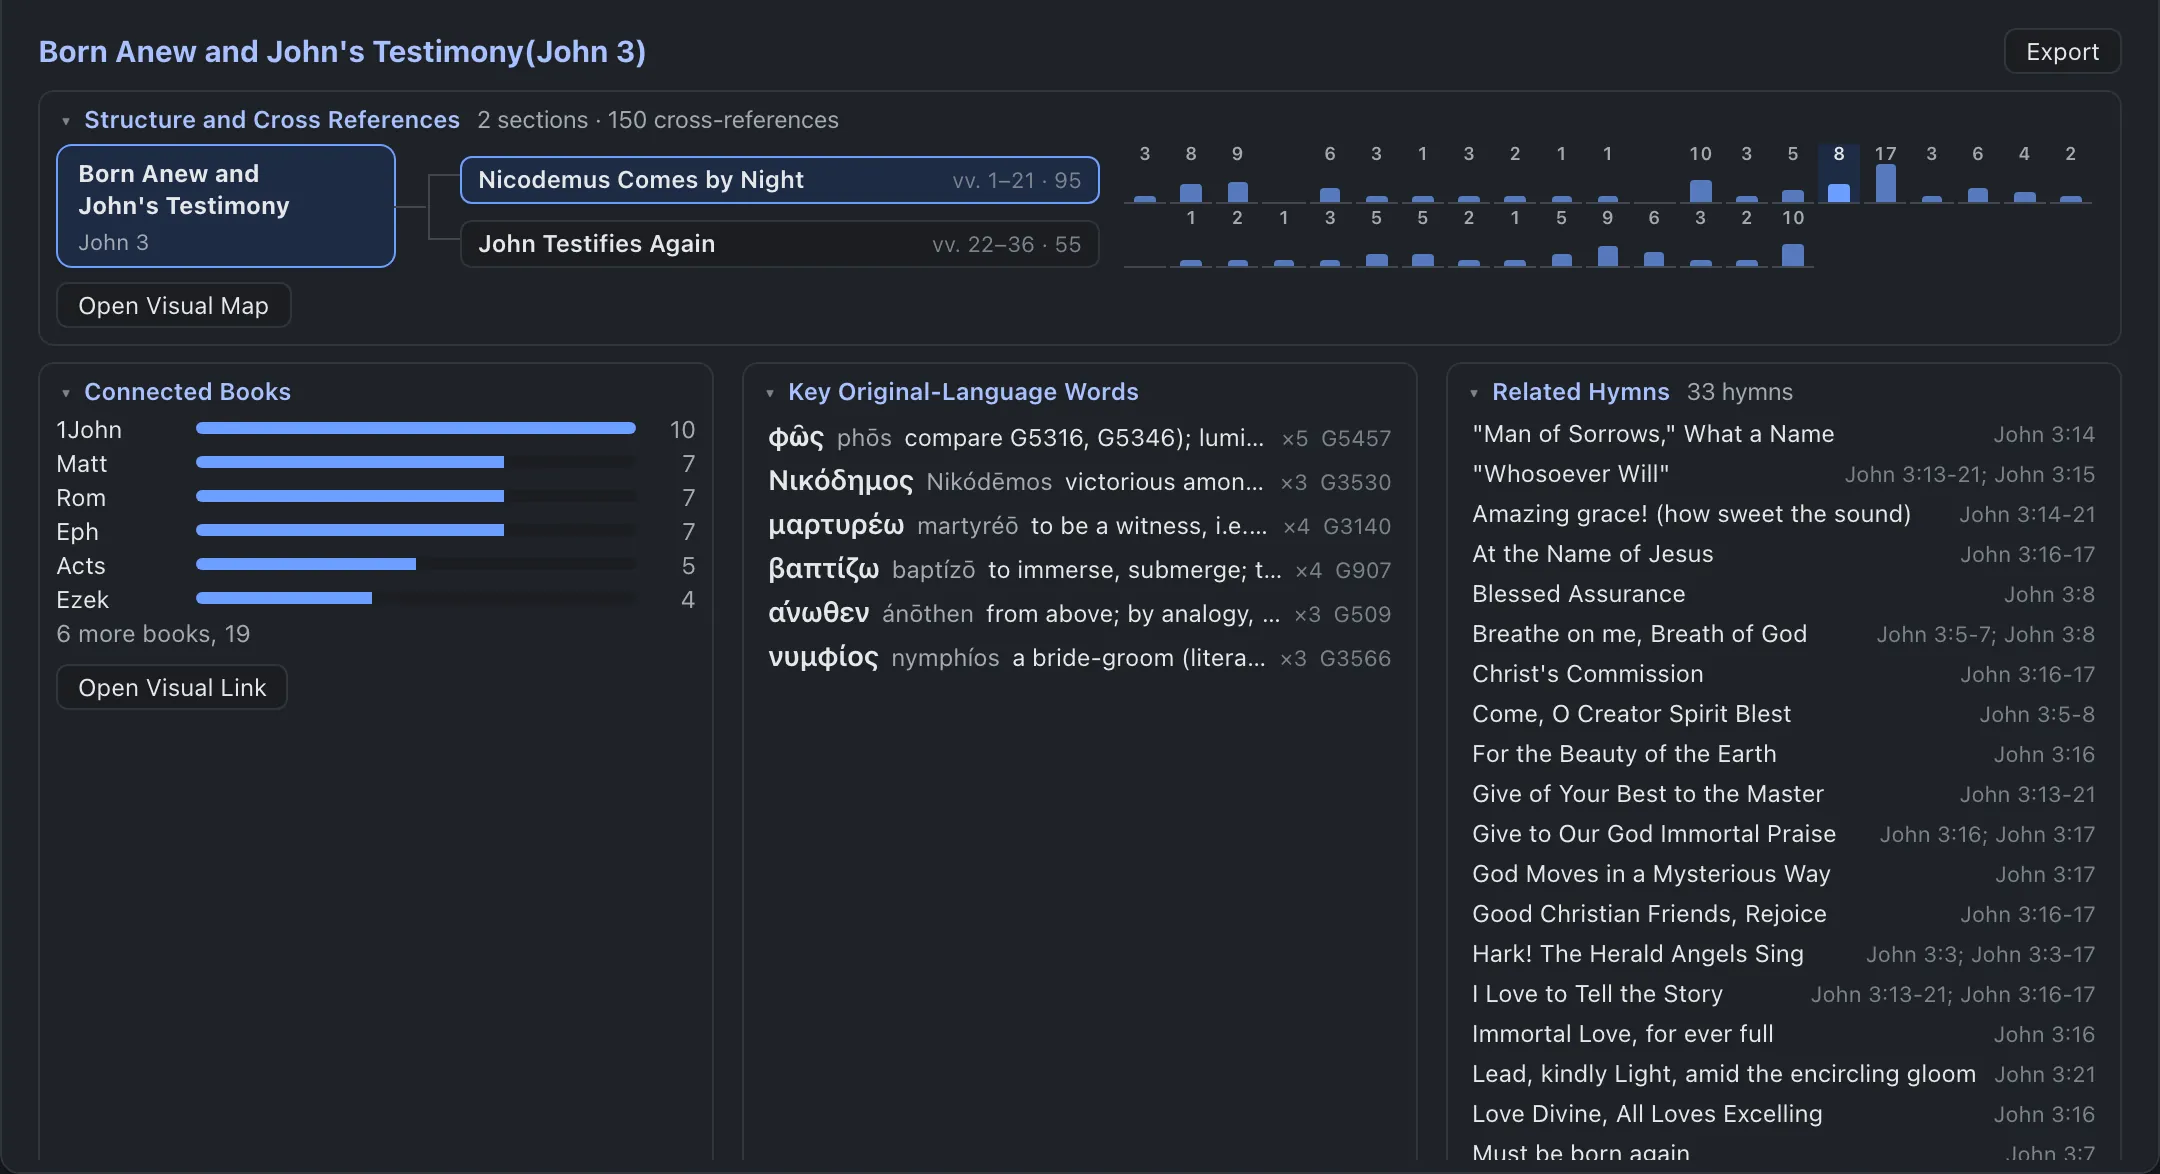
Task: Open the φῶς phōs word entry
Action: click(1080, 438)
